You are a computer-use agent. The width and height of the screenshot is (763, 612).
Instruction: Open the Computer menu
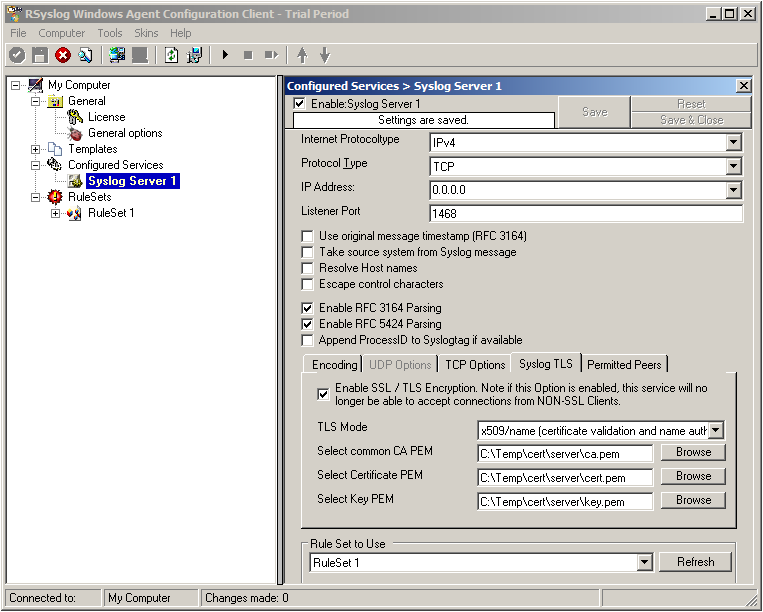(61, 33)
